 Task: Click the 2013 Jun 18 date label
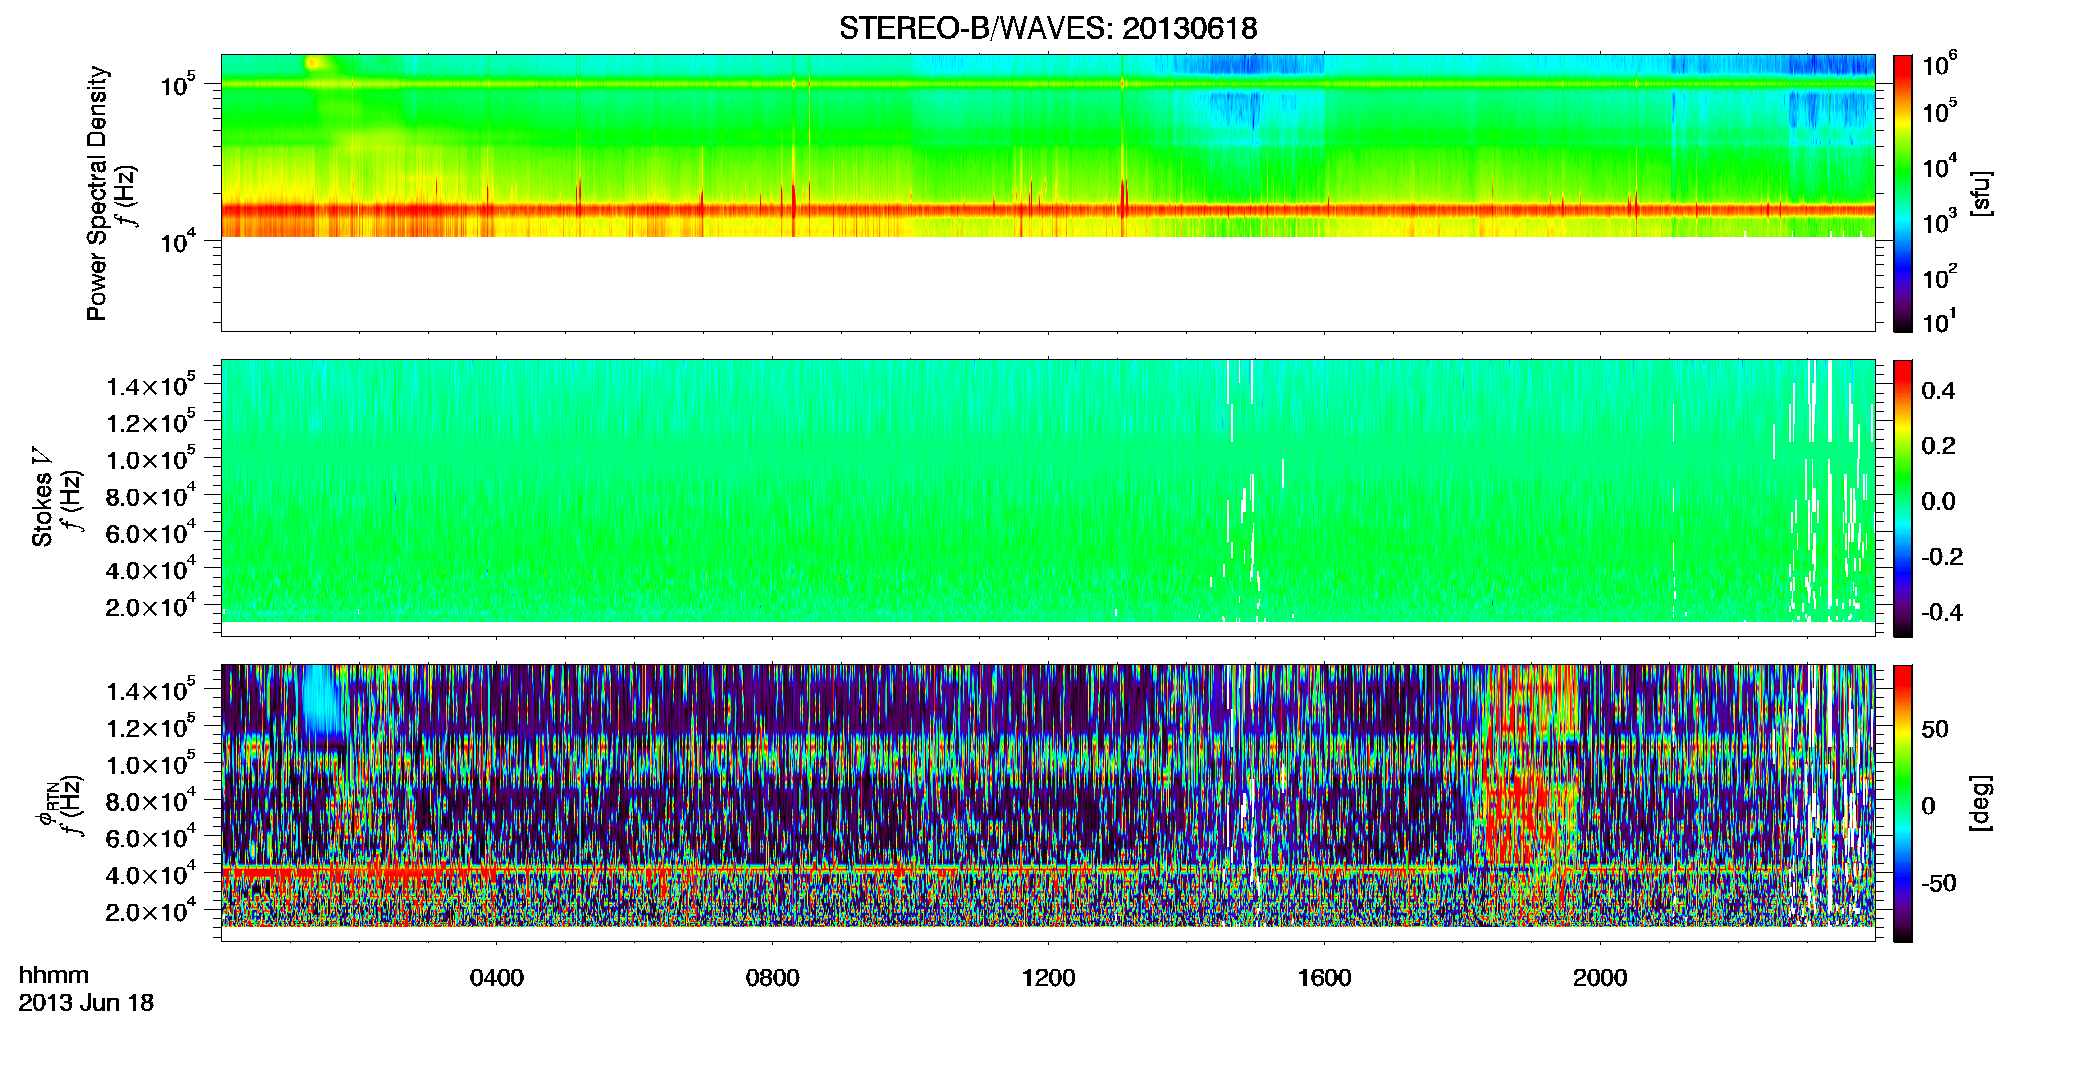click(86, 1003)
